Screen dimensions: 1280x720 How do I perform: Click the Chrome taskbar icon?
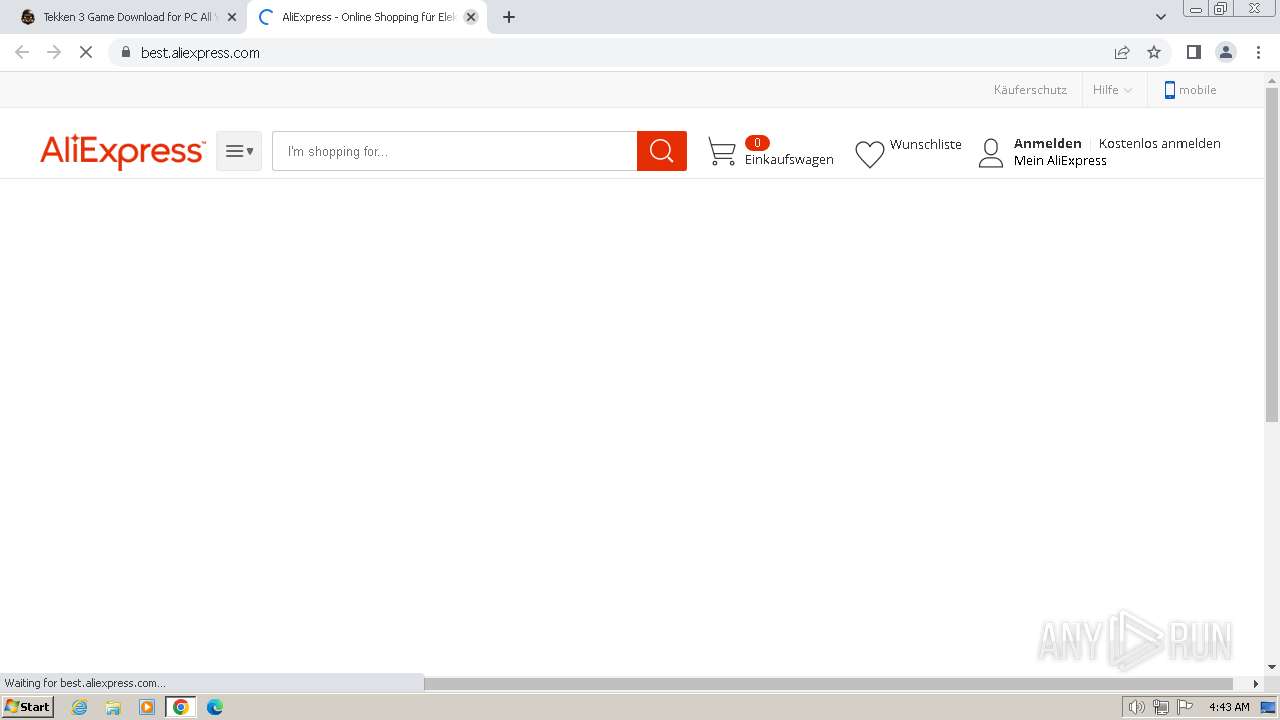(181, 707)
